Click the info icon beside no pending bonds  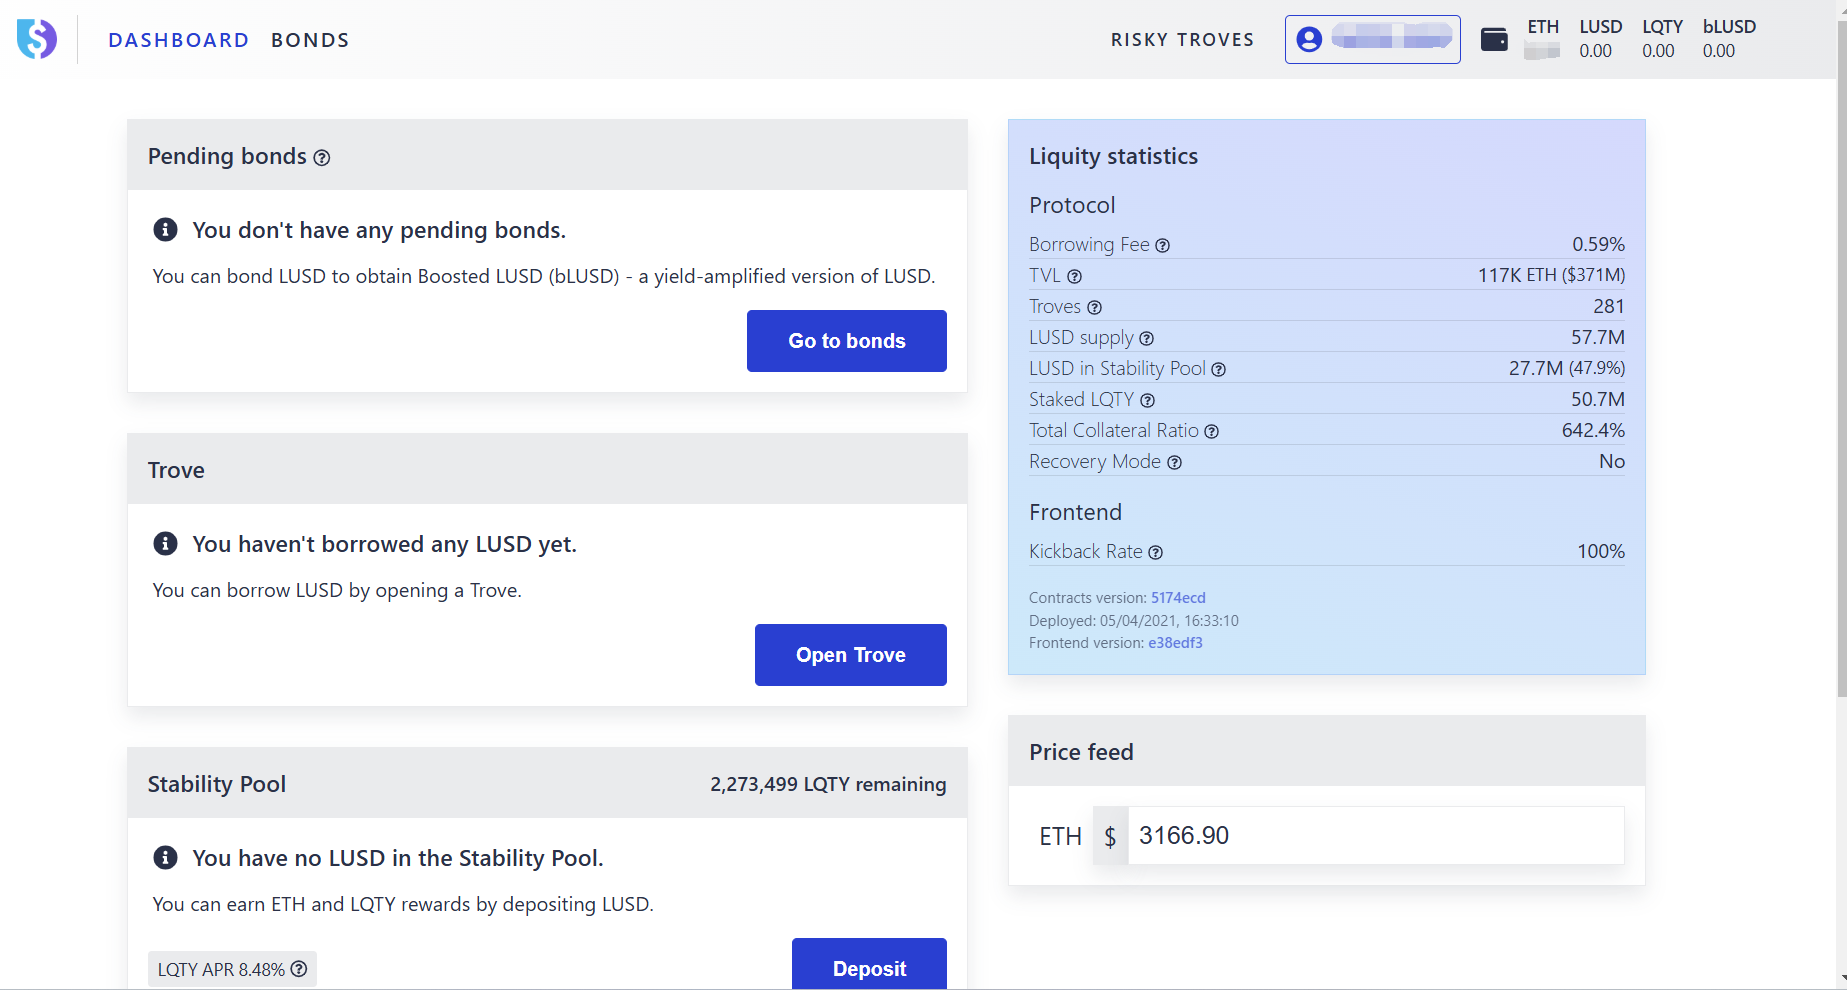(x=165, y=230)
